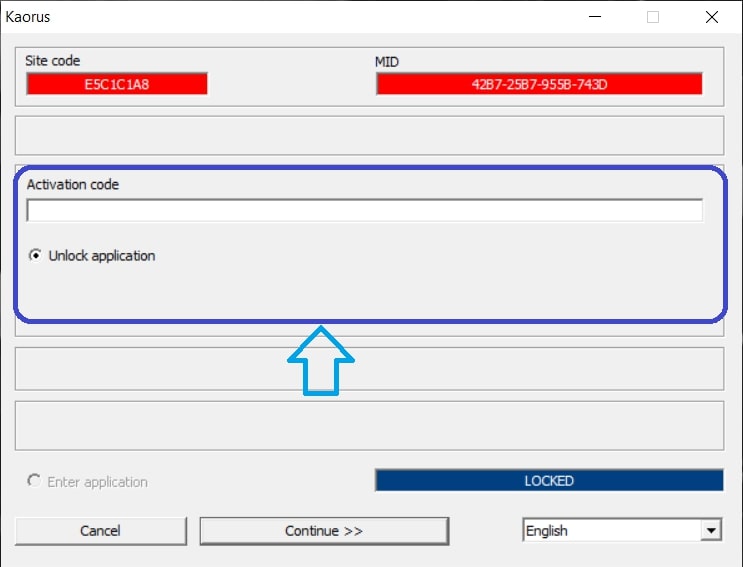Viewport: 743px width, 567px height.
Task: Click the red Site code value E5C1C1A8
Action: [x=117, y=84]
